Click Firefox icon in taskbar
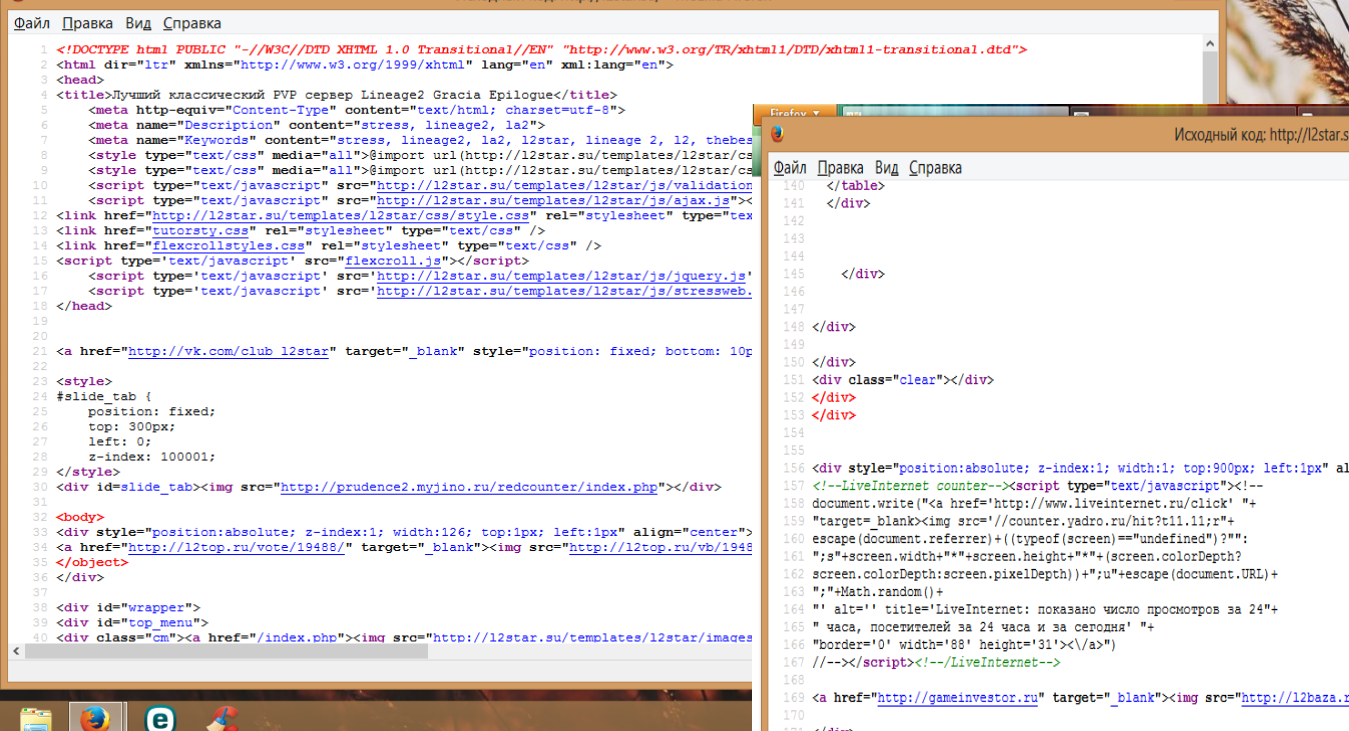This screenshot has height=731, width=1349. tap(95, 718)
